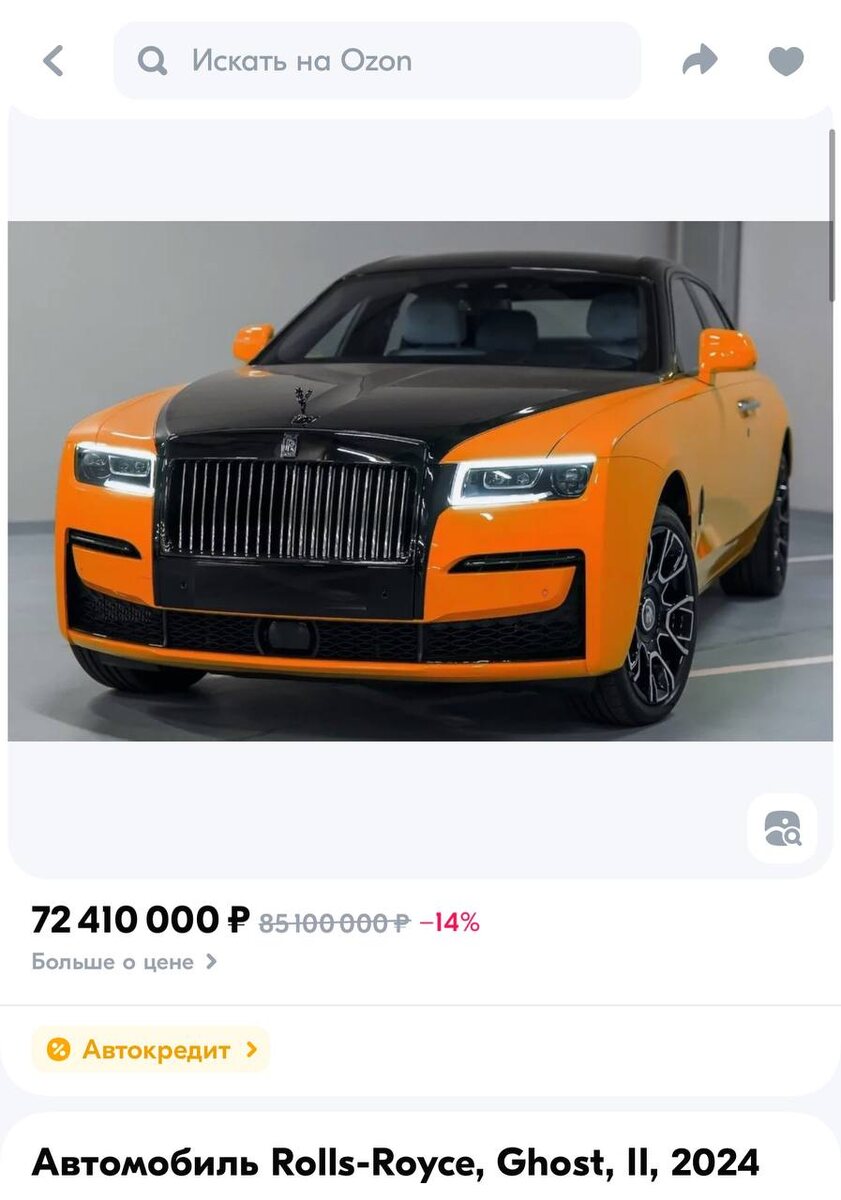This screenshot has width=841, height=1200.
Task: Open the "Автомобиль Rolls-Royce, Ghost" title
Action: click(x=396, y=1163)
